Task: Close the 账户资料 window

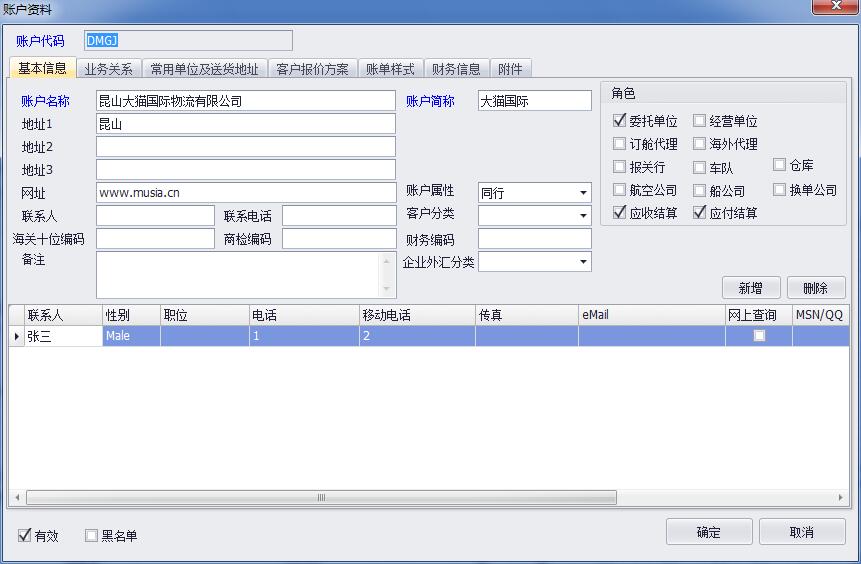Action: pyautogui.click(x=836, y=6)
